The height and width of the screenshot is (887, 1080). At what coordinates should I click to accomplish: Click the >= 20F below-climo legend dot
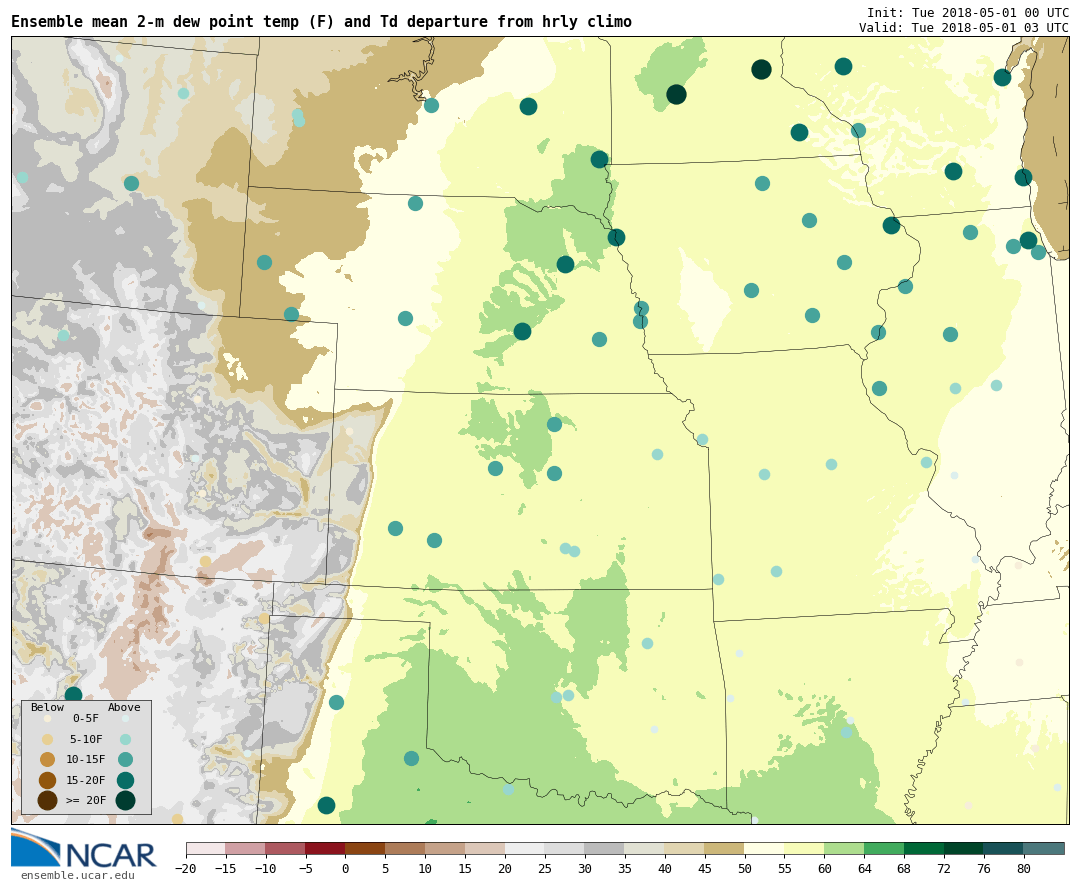[x=47, y=800]
